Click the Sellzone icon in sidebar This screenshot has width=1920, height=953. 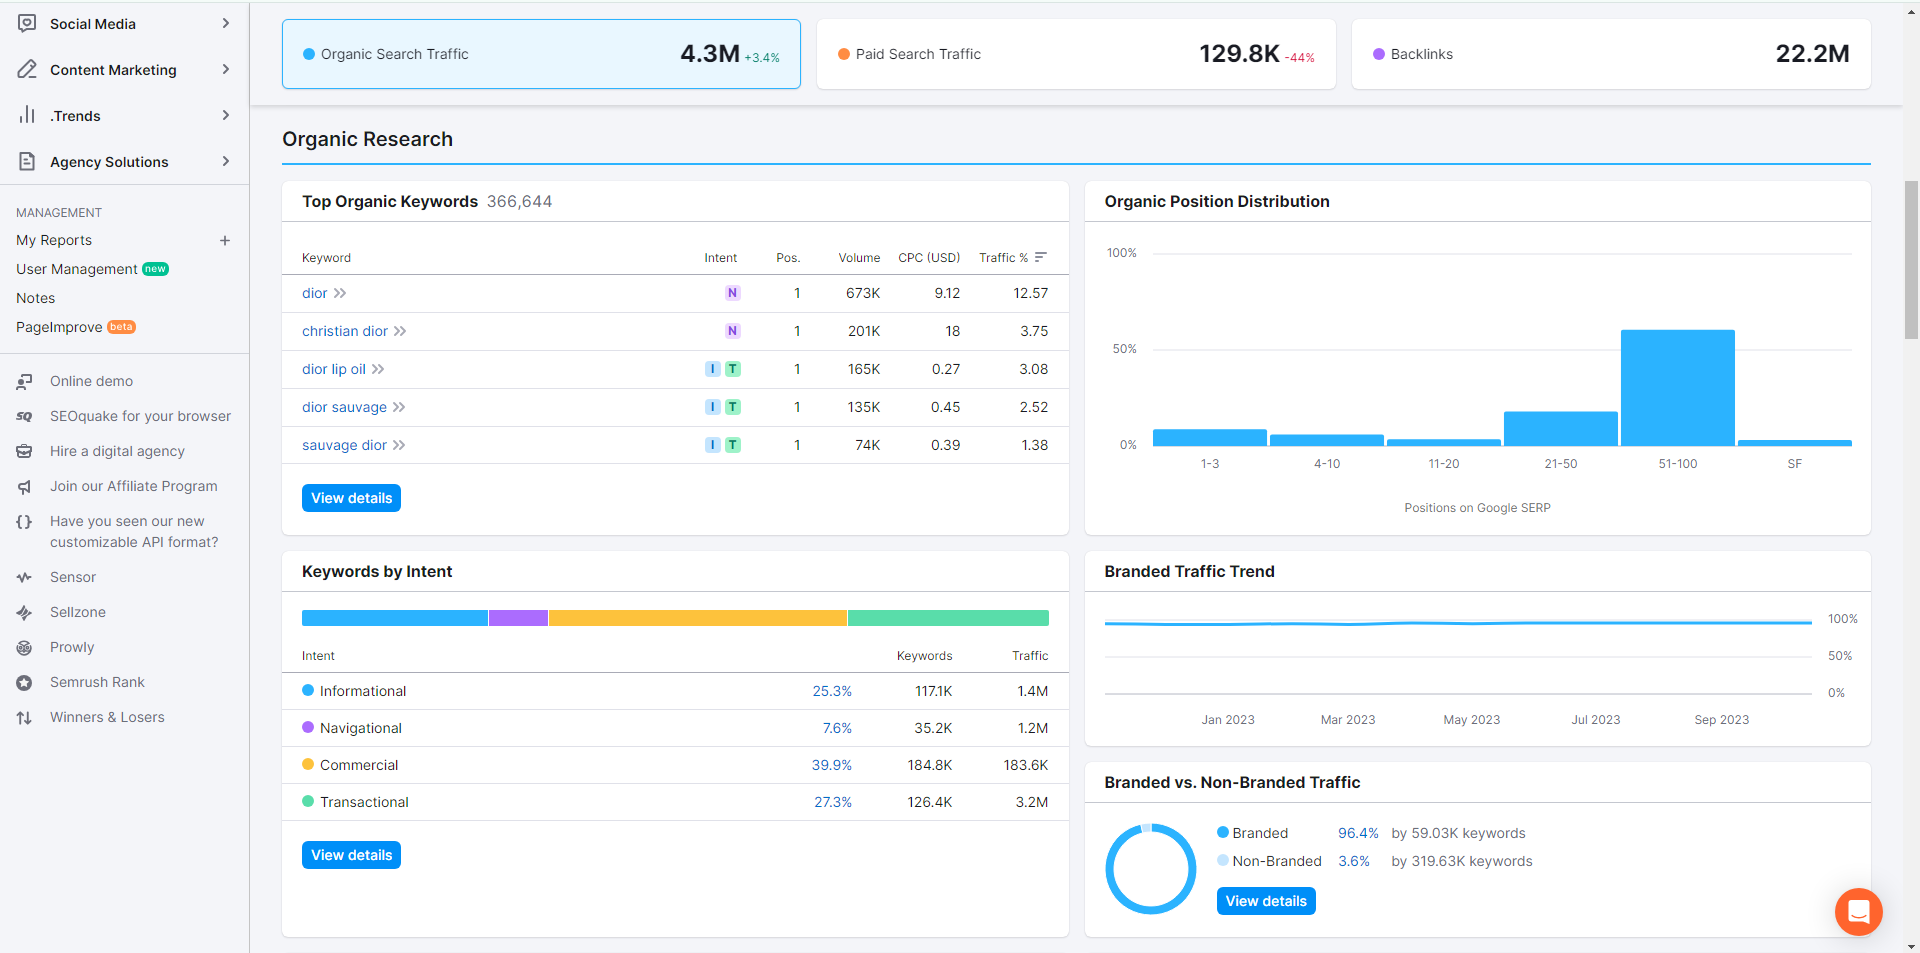point(24,613)
